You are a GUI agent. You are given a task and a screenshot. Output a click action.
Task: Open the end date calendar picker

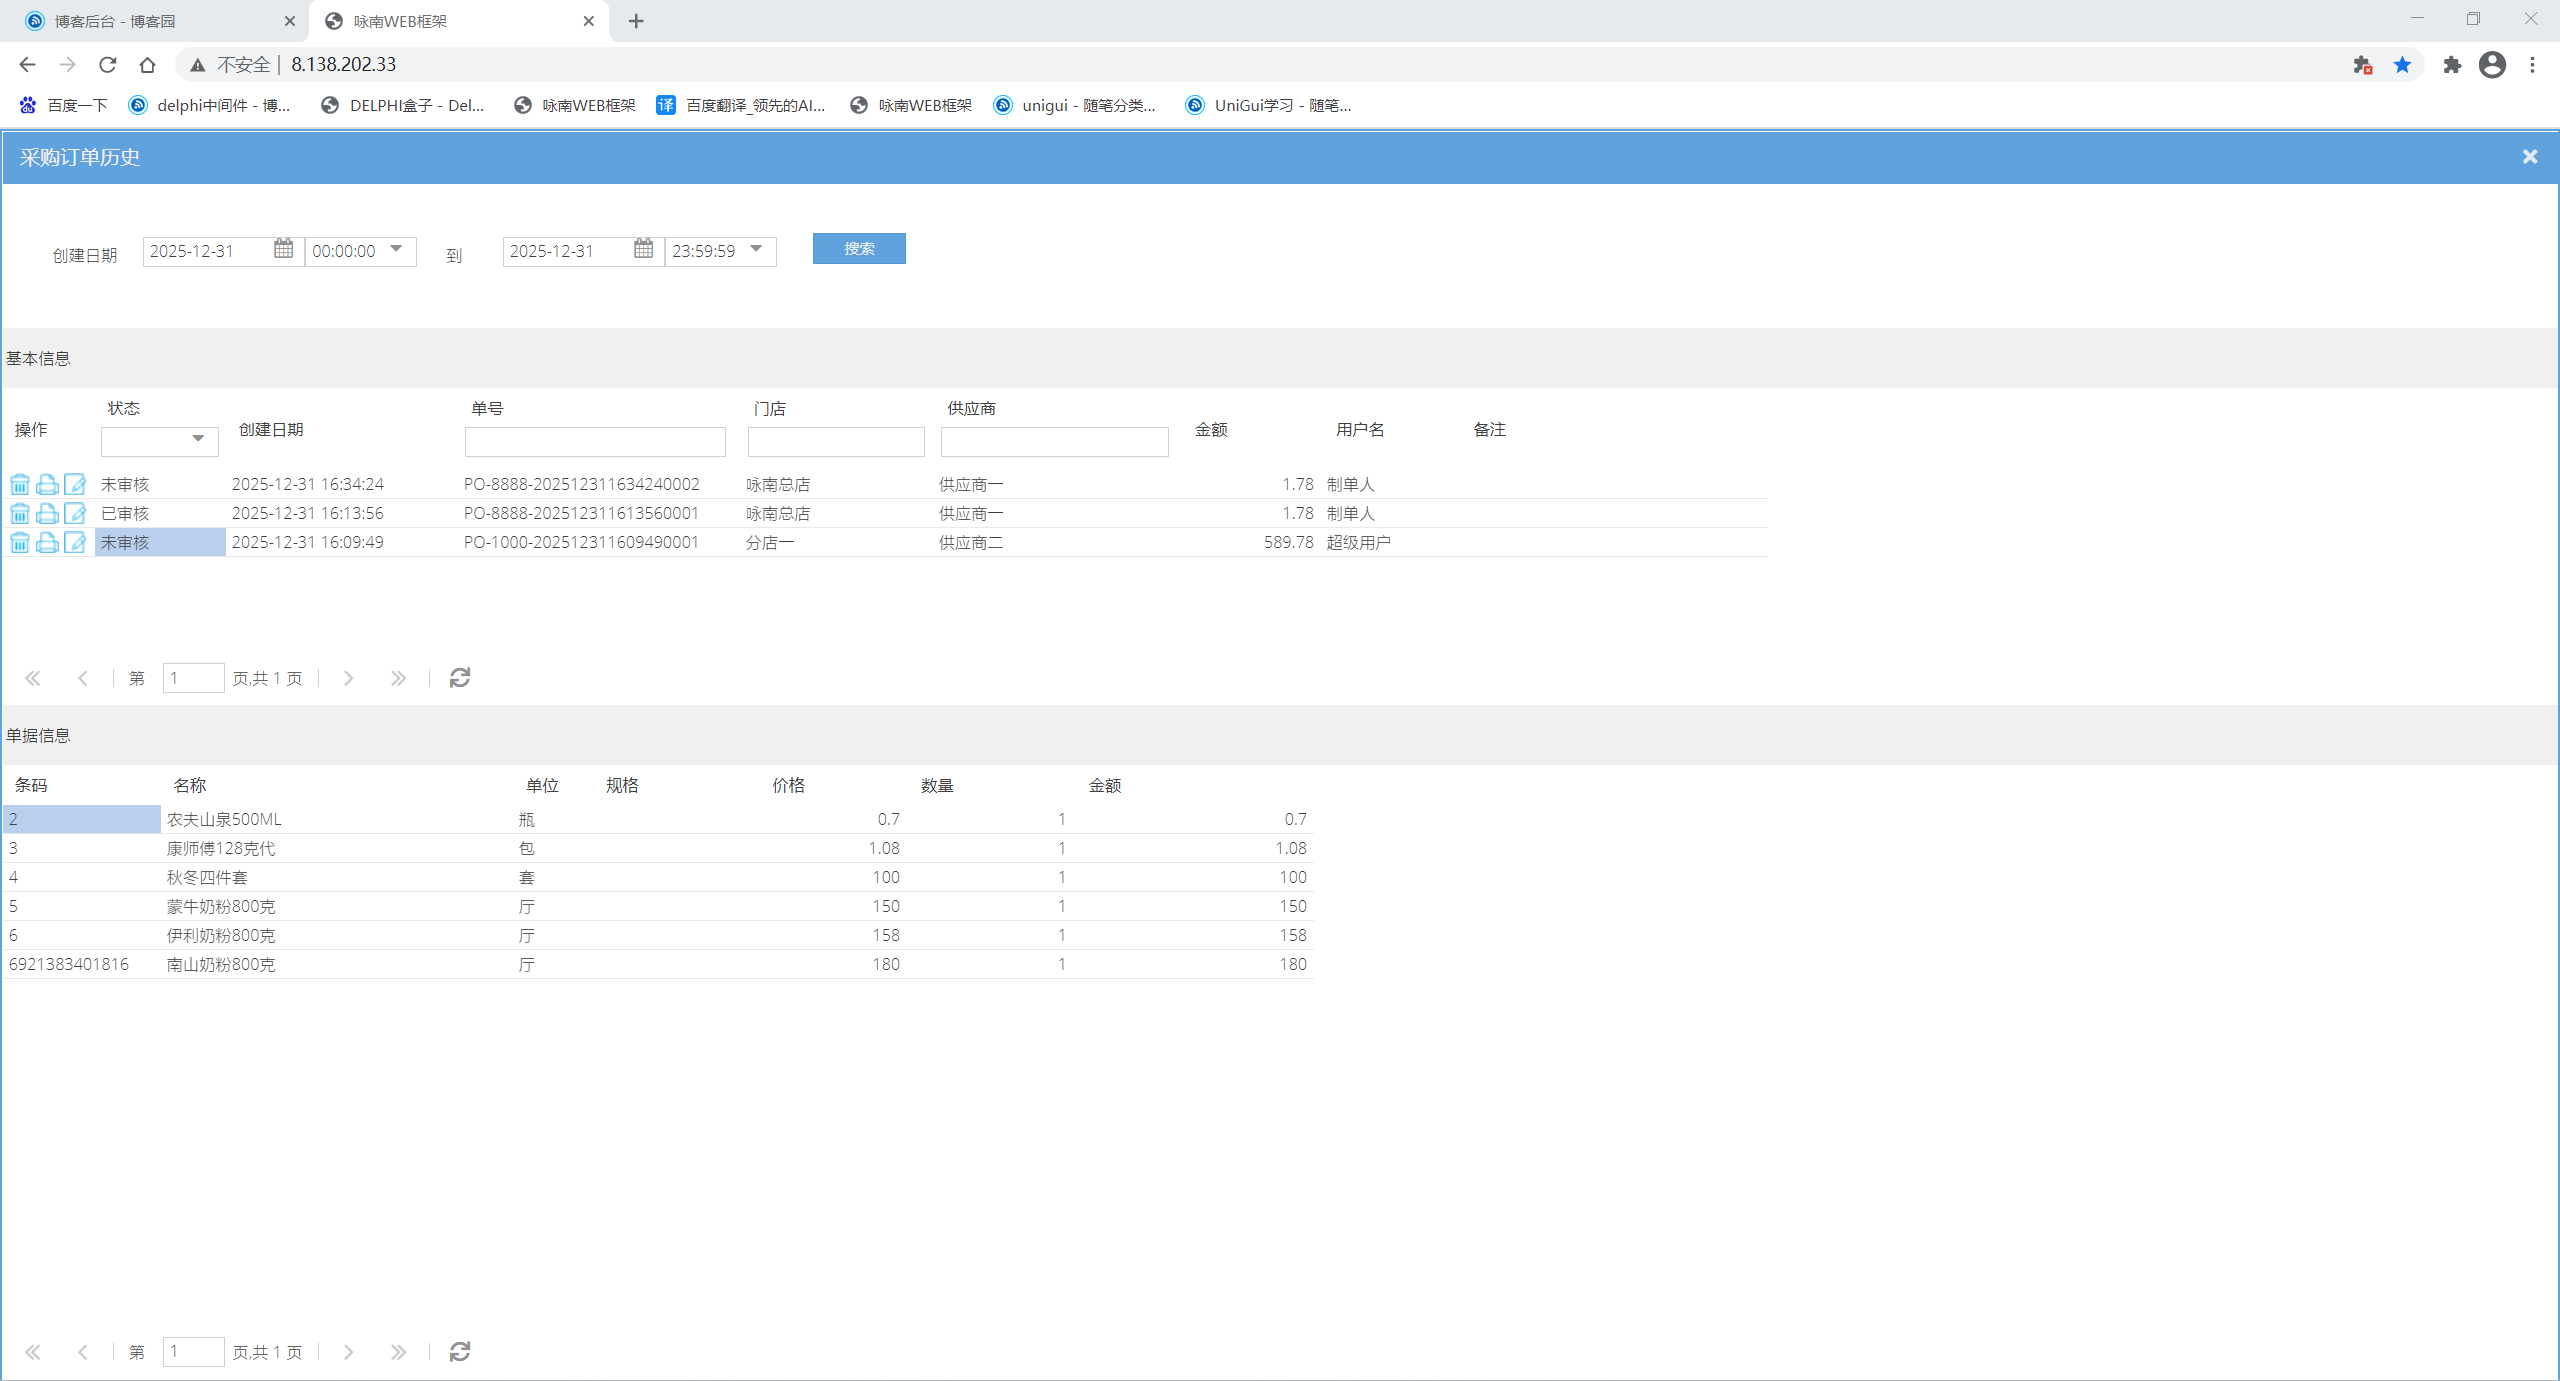click(x=644, y=249)
